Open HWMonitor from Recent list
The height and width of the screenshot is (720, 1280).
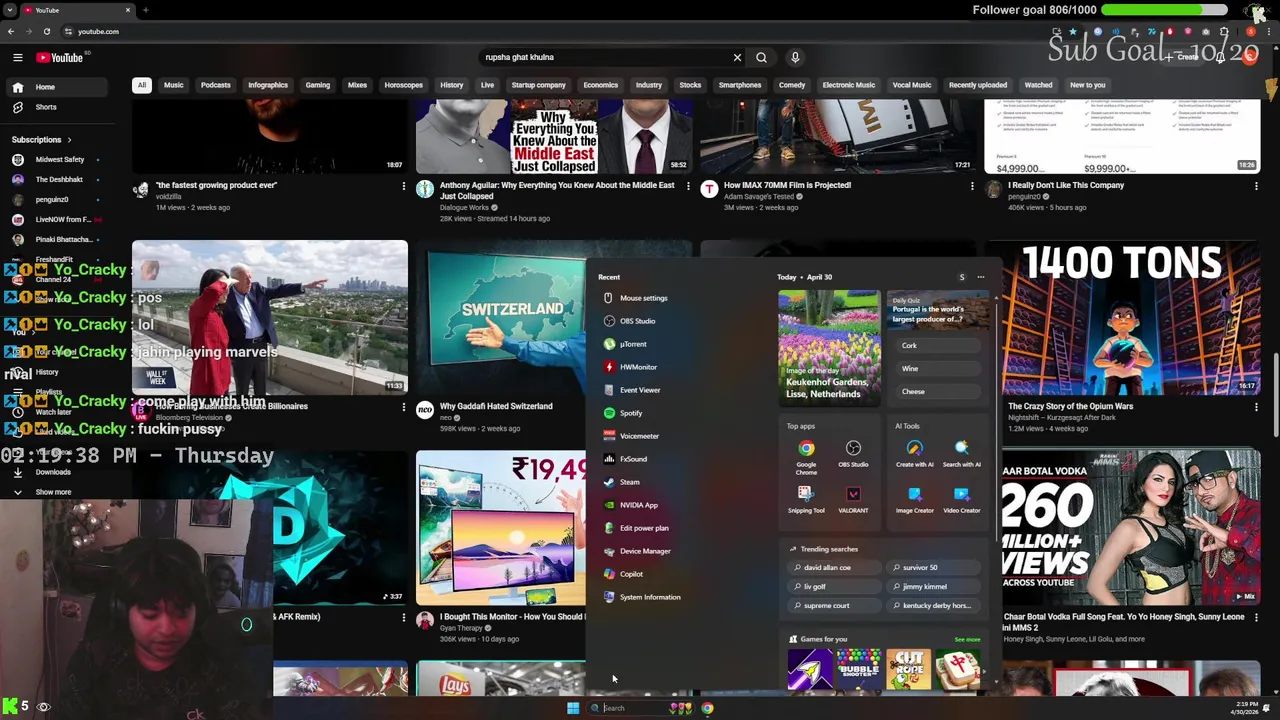638,367
